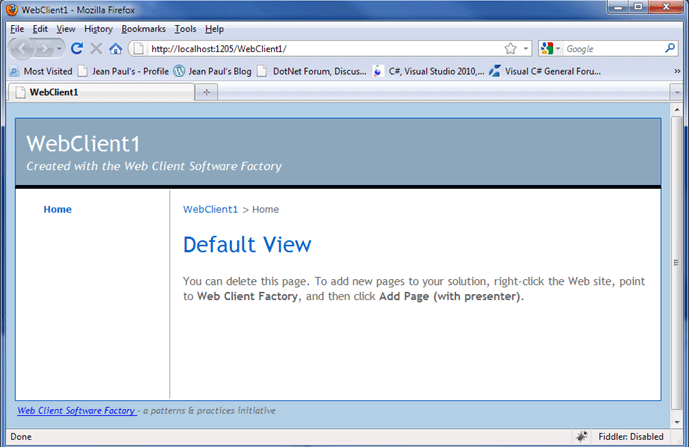
Task: Maximize the Firefox window
Action: (638, 7)
